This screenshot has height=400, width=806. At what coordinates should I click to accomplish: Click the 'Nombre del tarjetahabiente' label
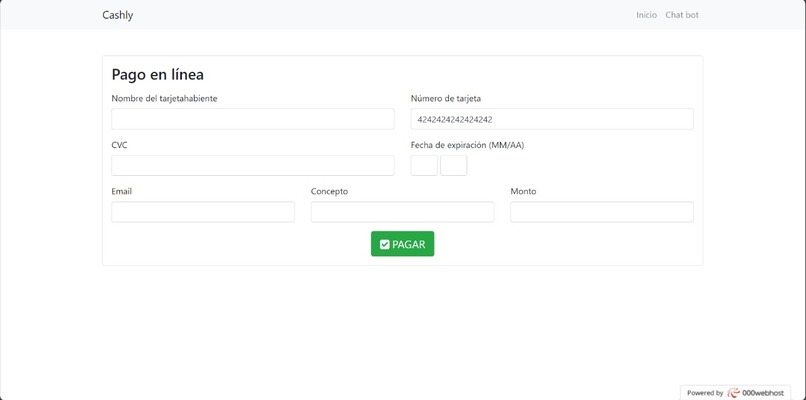(x=164, y=99)
